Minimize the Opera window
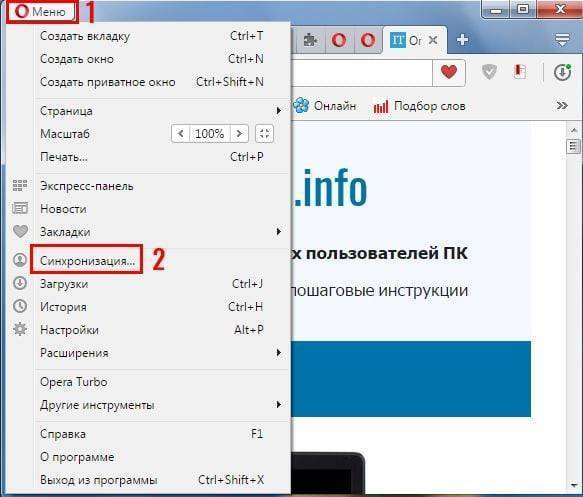This screenshot has width=583, height=497. [496, 10]
